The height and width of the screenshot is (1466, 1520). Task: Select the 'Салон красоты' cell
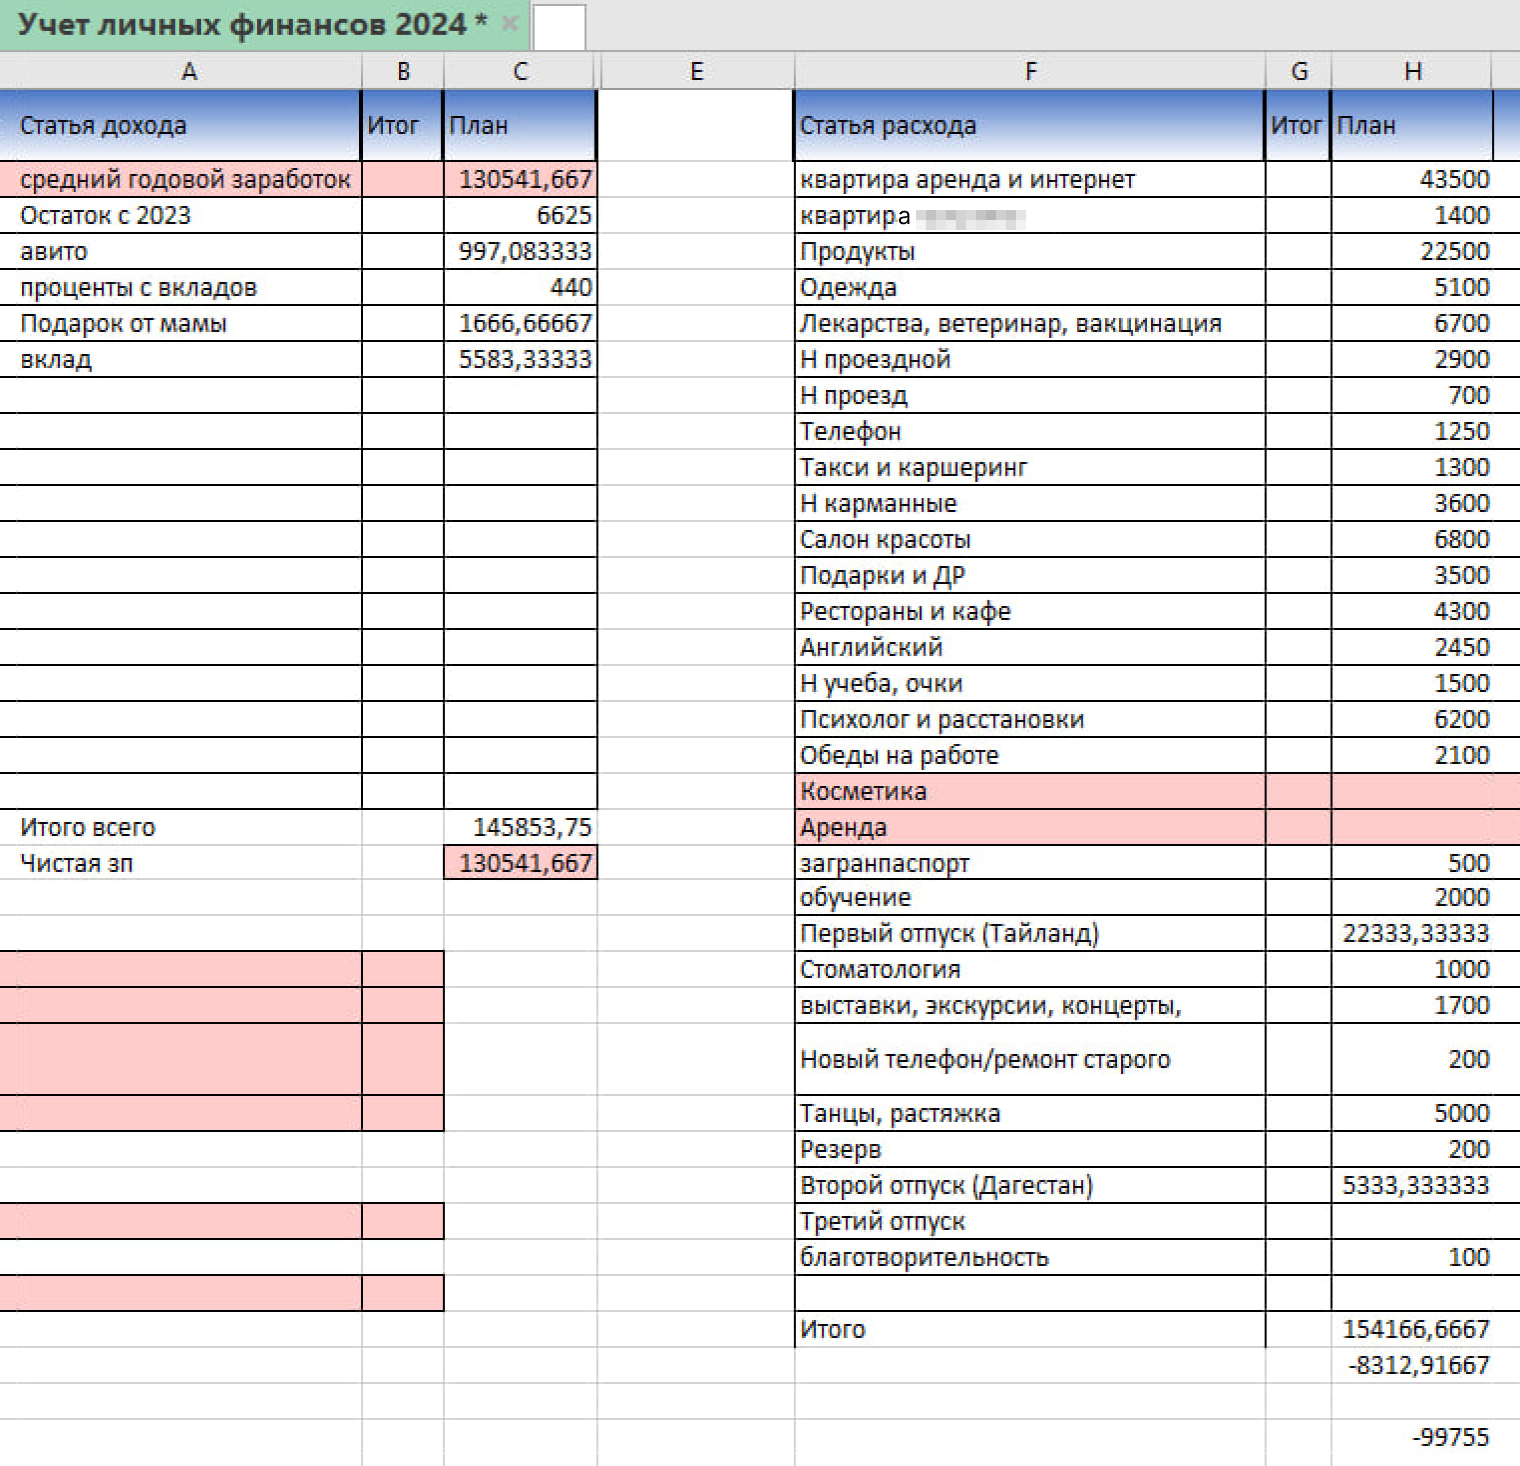point(1030,539)
